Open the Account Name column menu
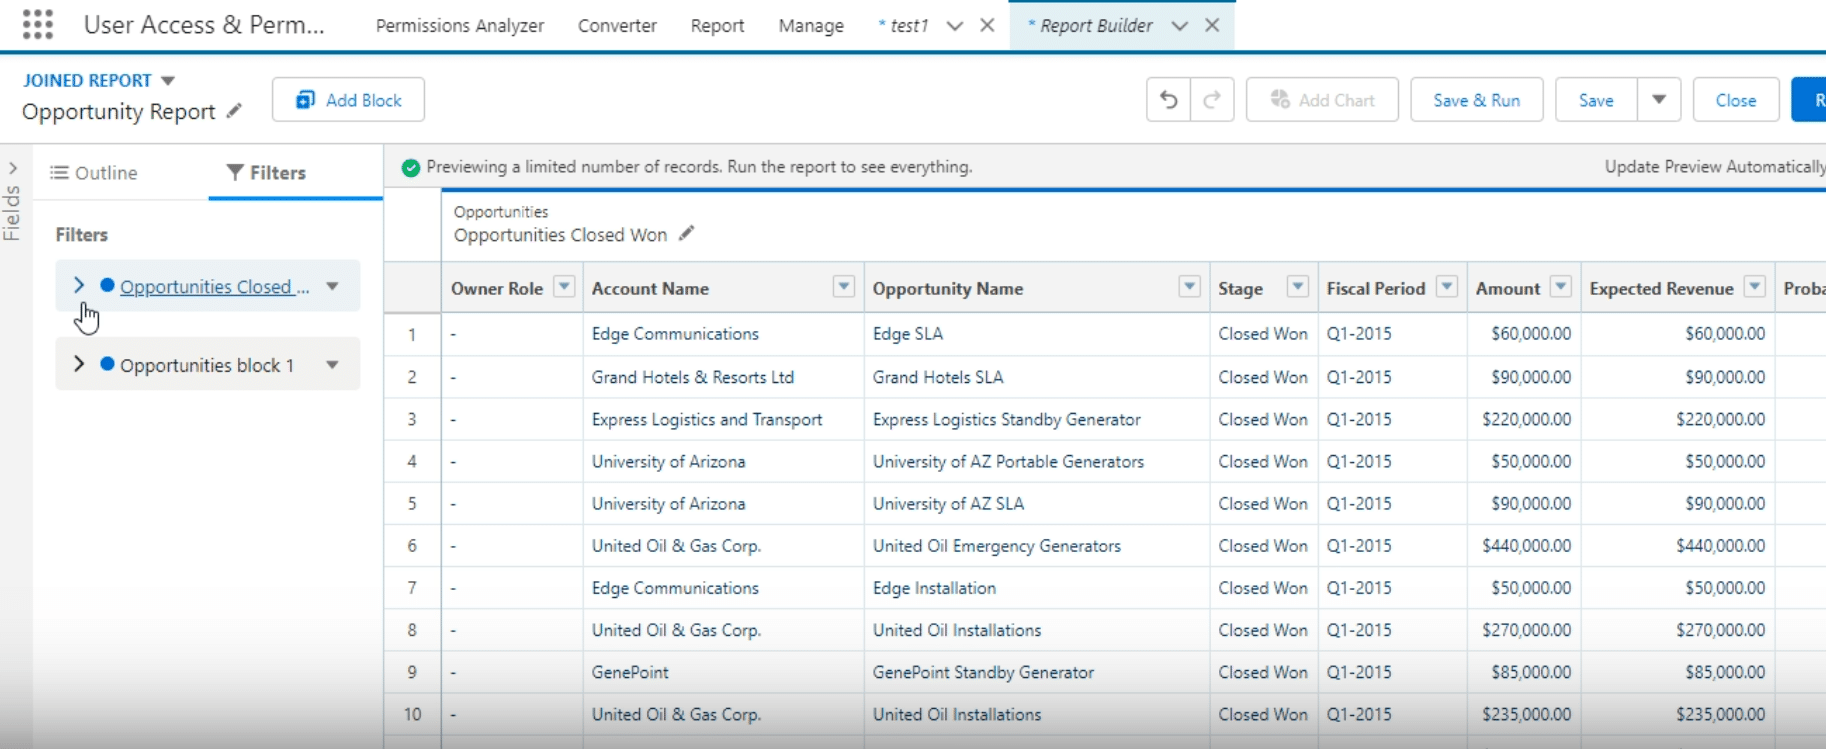The height and width of the screenshot is (749, 1826). (844, 287)
